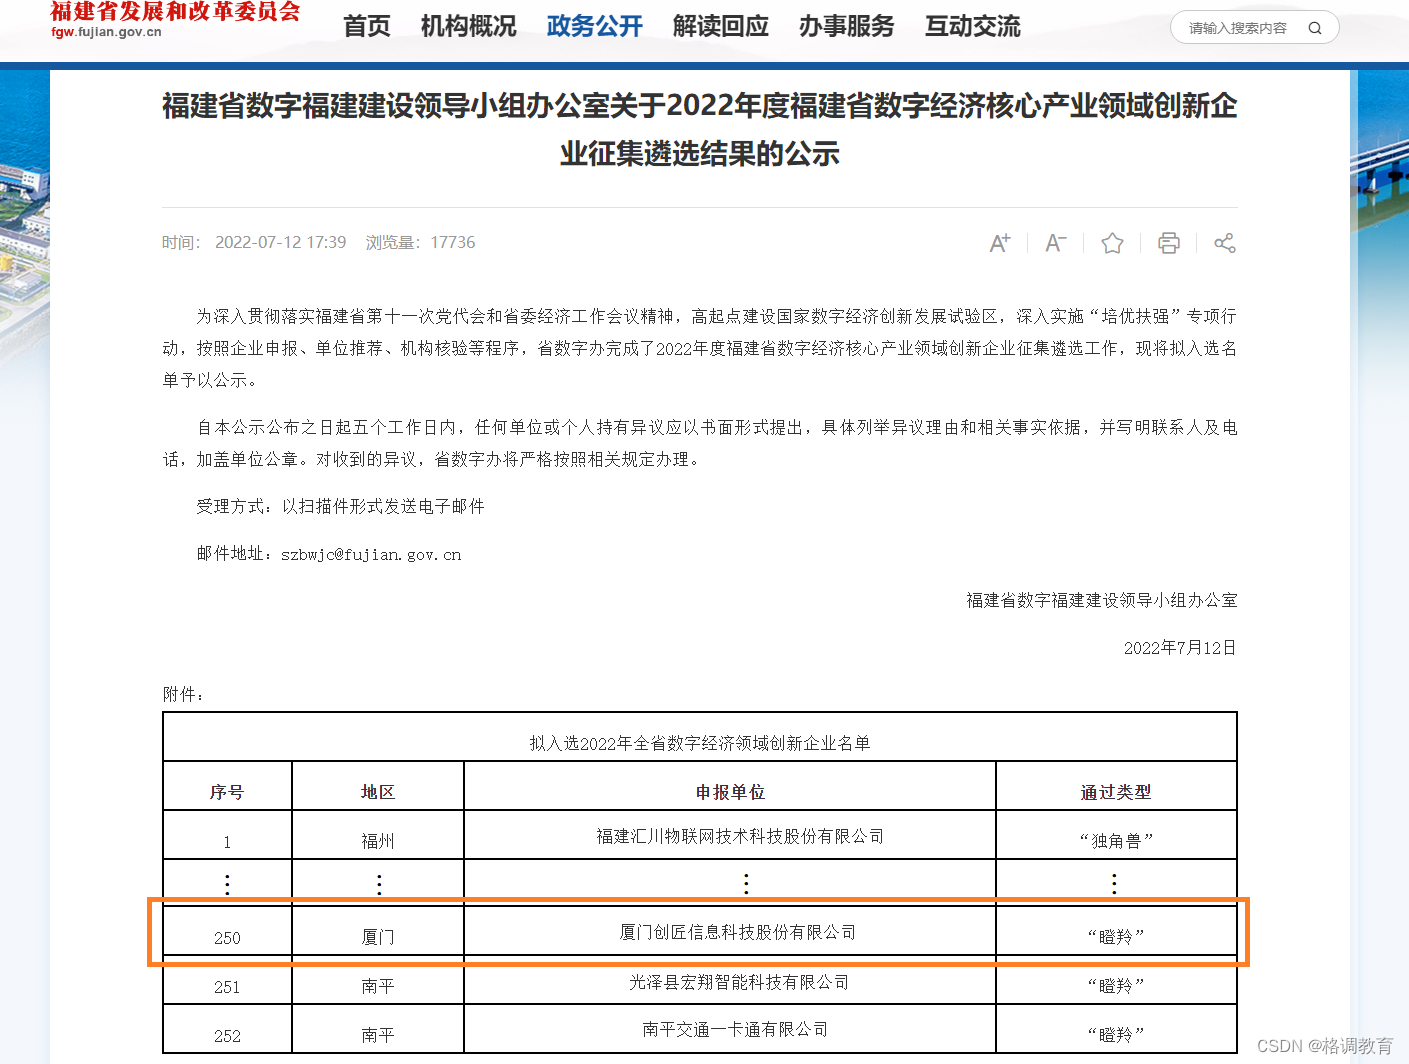The image size is (1409, 1064).
Task: Click the 浏览量 17736 view counter
Action: click(421, 242)
